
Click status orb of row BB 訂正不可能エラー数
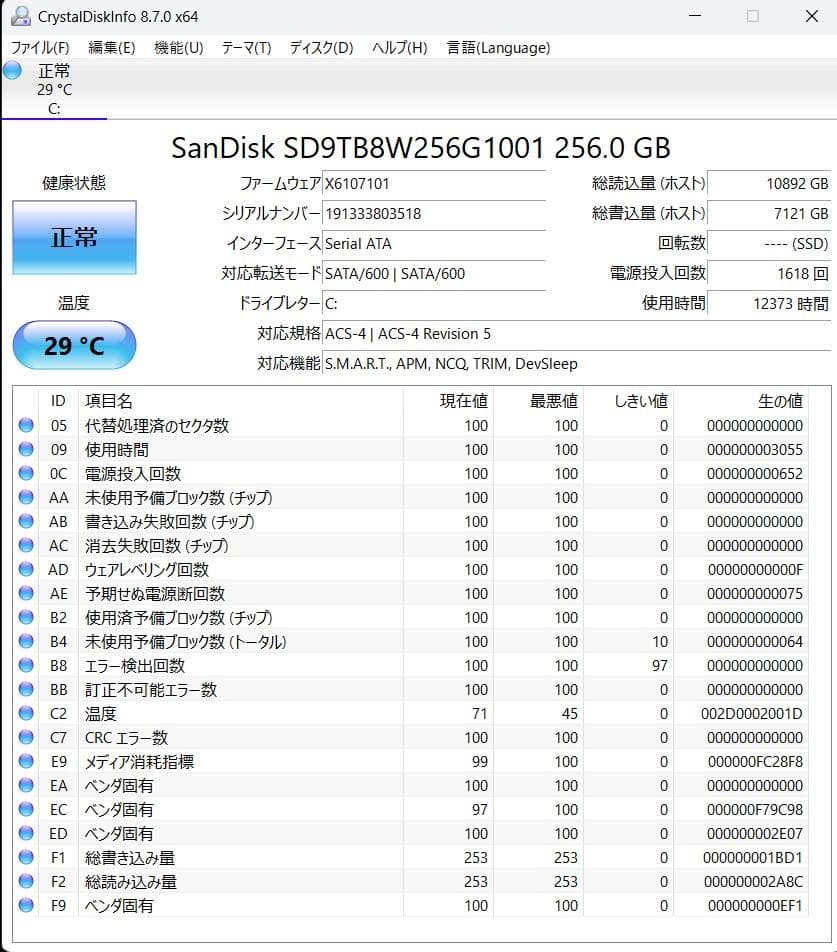pos(25,689)
